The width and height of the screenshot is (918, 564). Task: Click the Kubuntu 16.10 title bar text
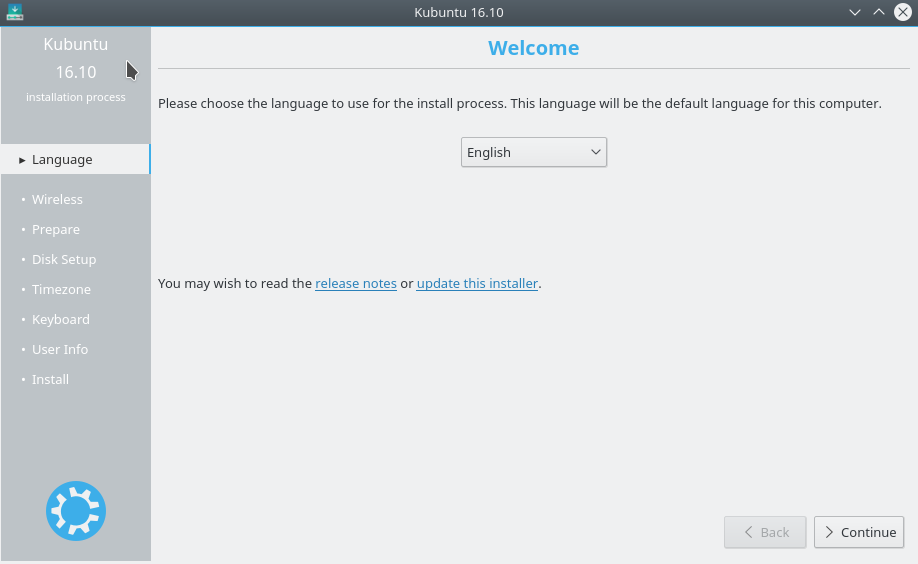coord(459,12)
